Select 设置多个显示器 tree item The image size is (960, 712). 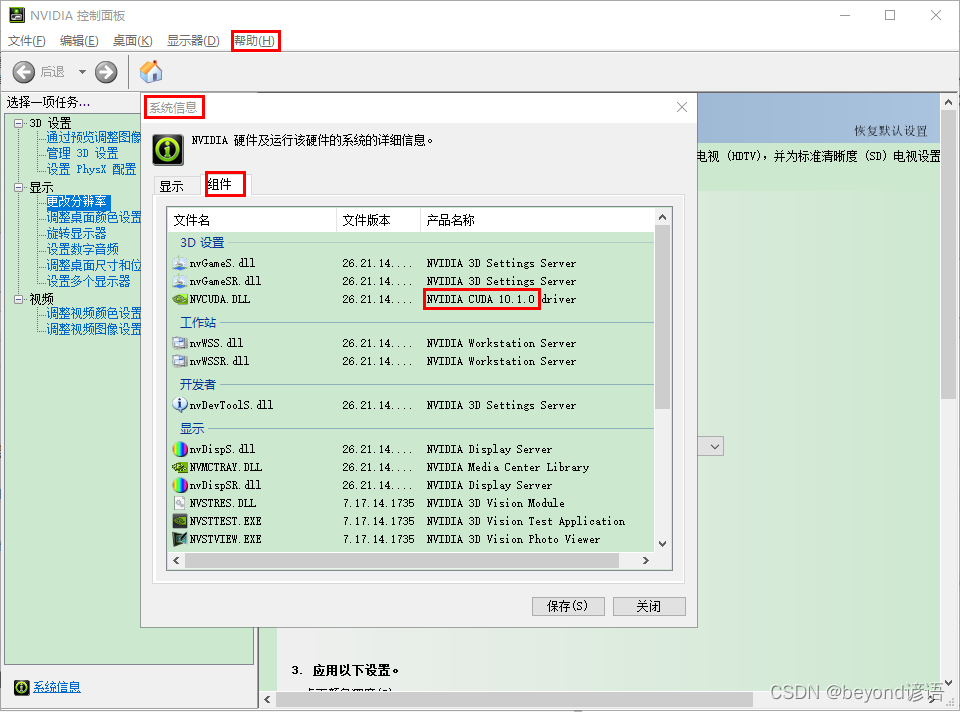(89, 281)
